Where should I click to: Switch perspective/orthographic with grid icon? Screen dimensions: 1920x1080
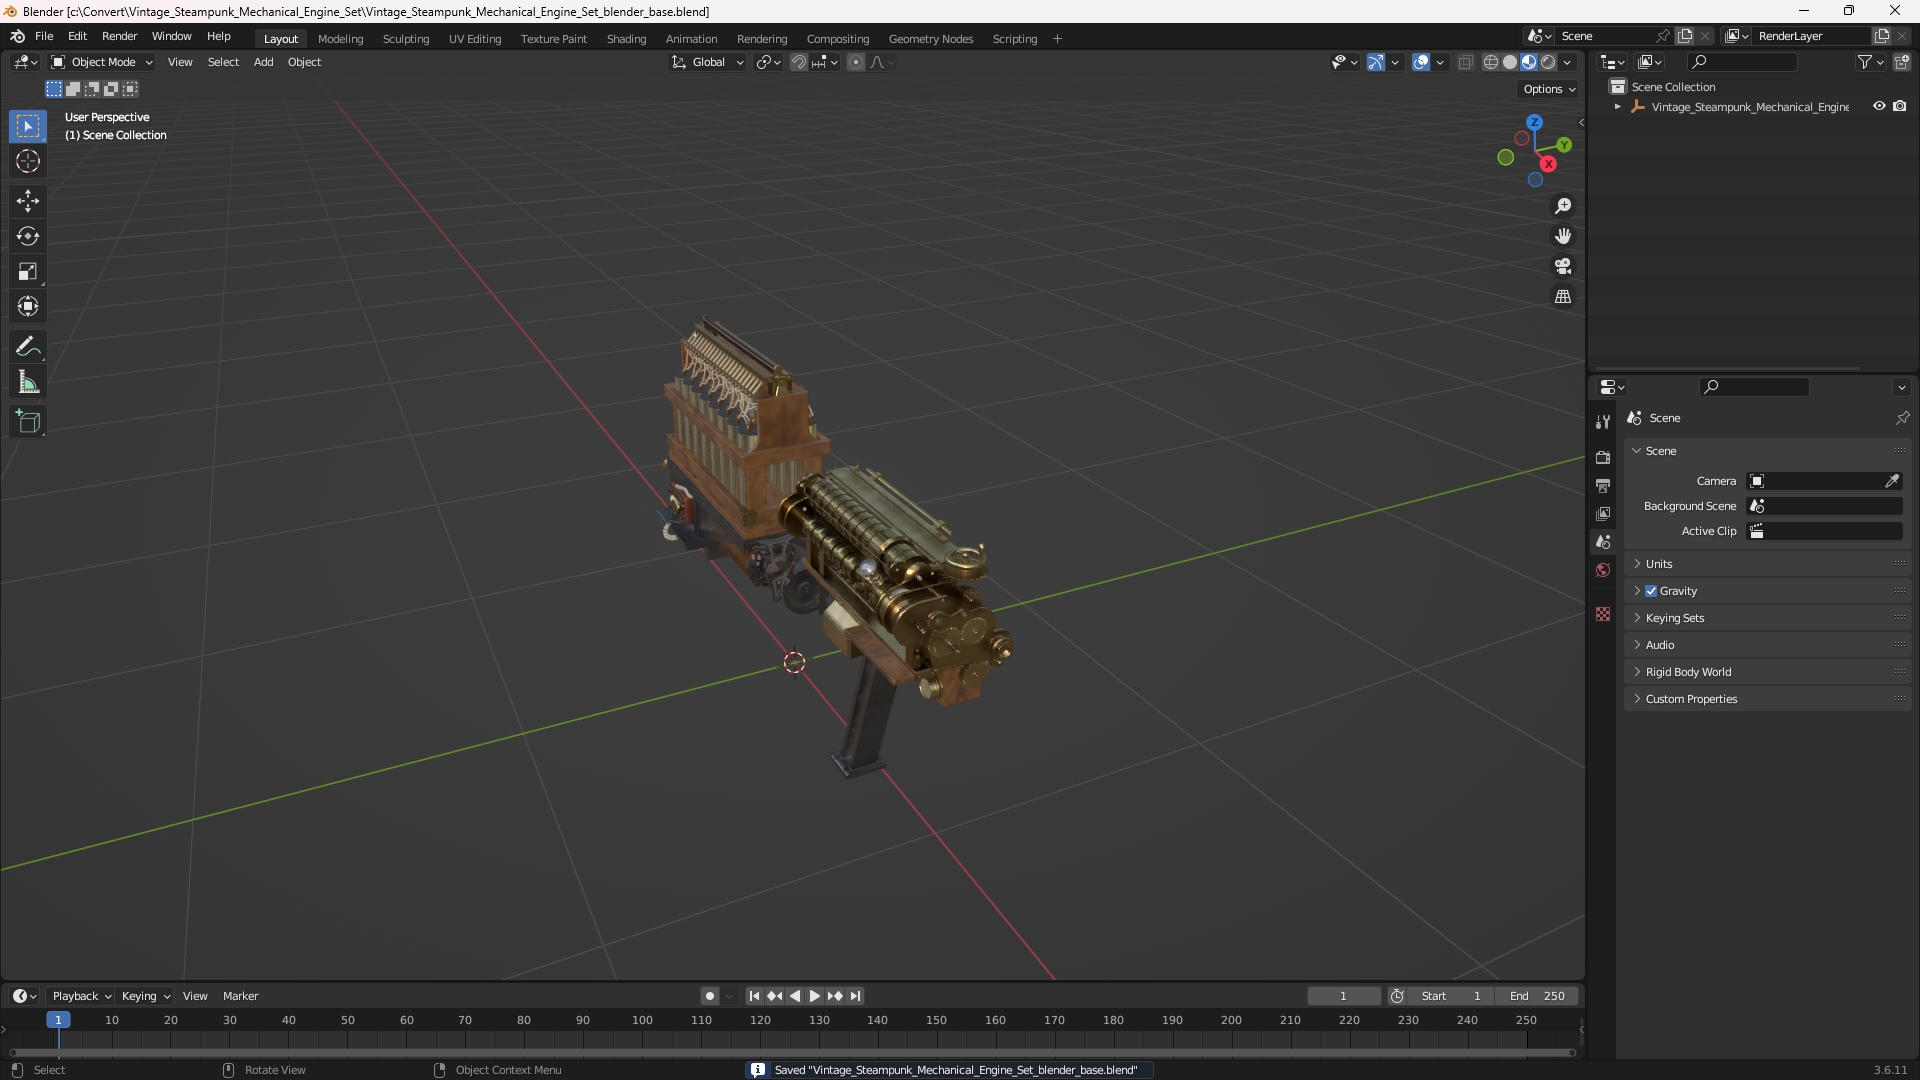tap(1563, 297)
